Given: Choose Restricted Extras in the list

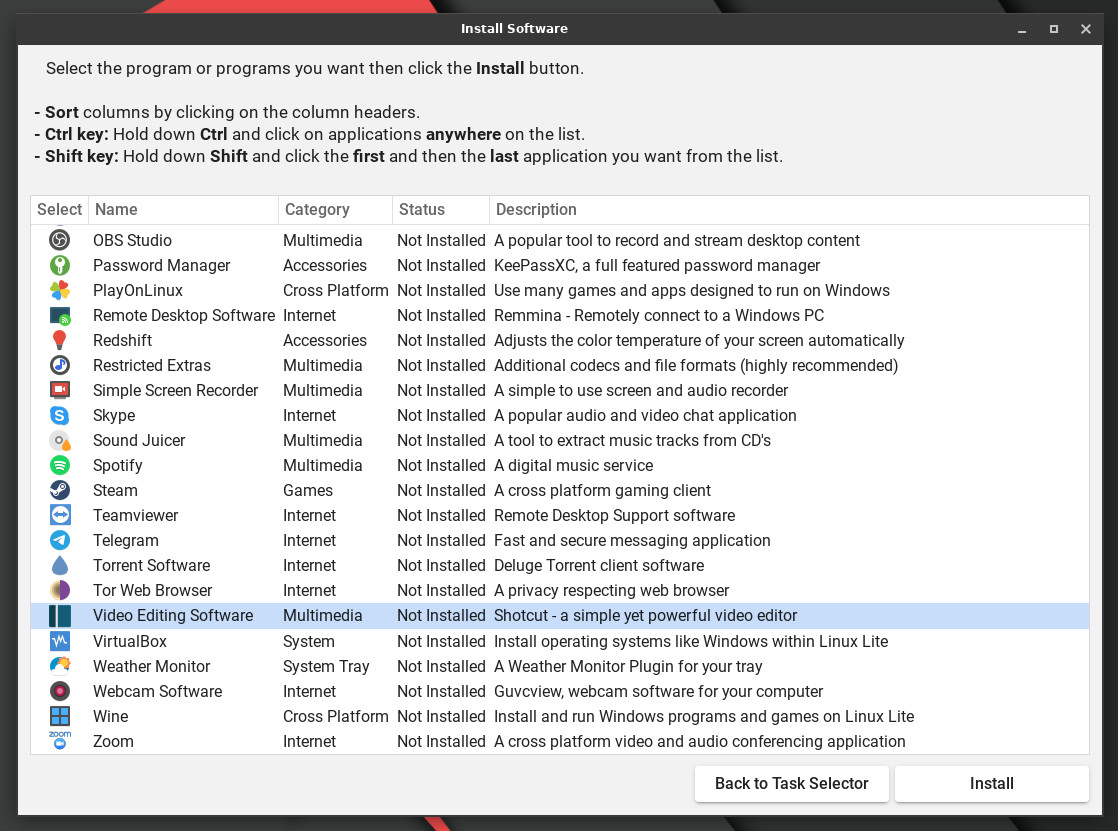Looking at the screenshot, I should coord(152,365).
